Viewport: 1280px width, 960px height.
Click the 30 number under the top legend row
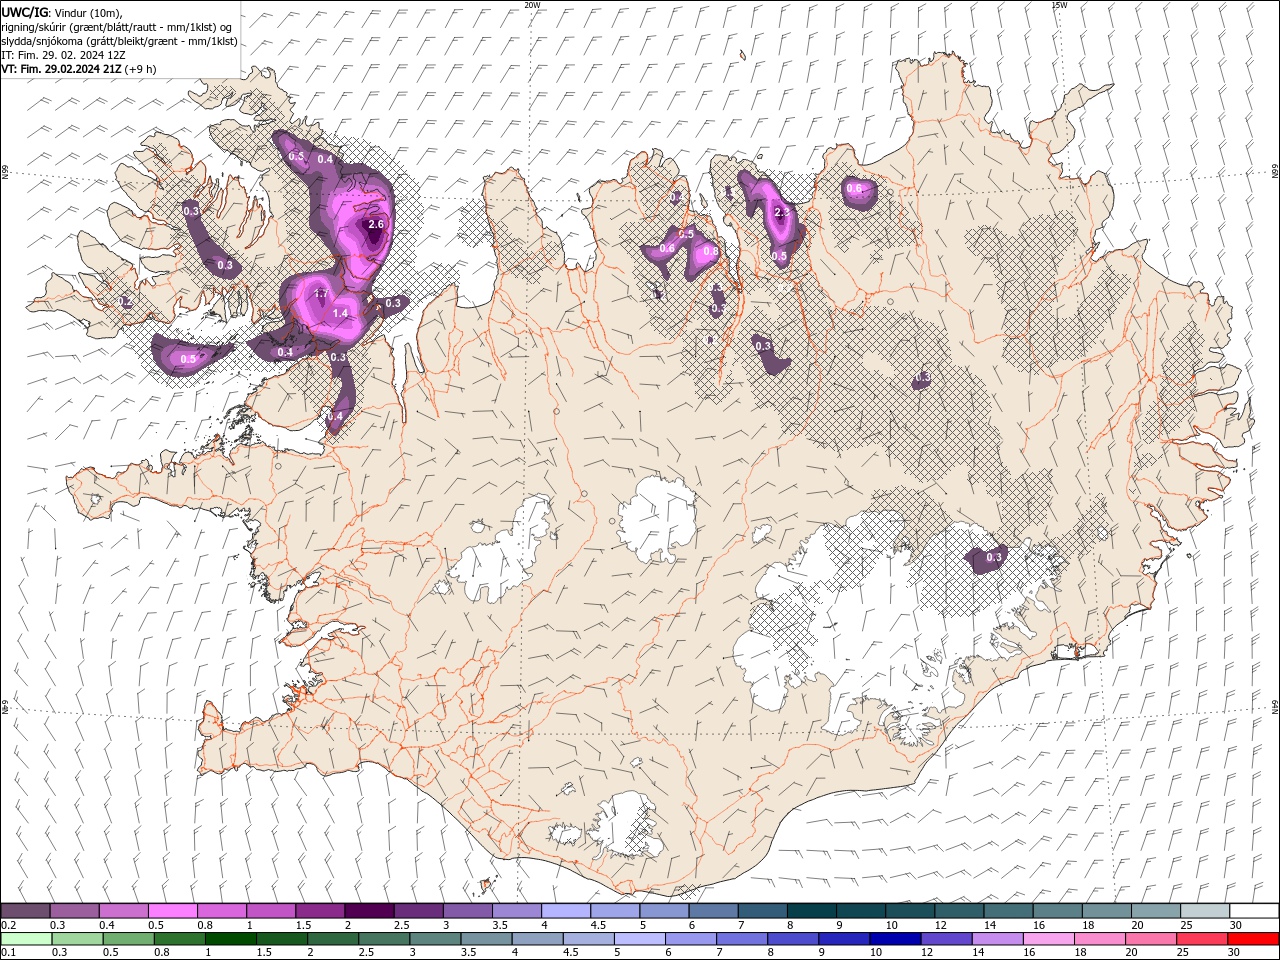tap(1236, 925)
